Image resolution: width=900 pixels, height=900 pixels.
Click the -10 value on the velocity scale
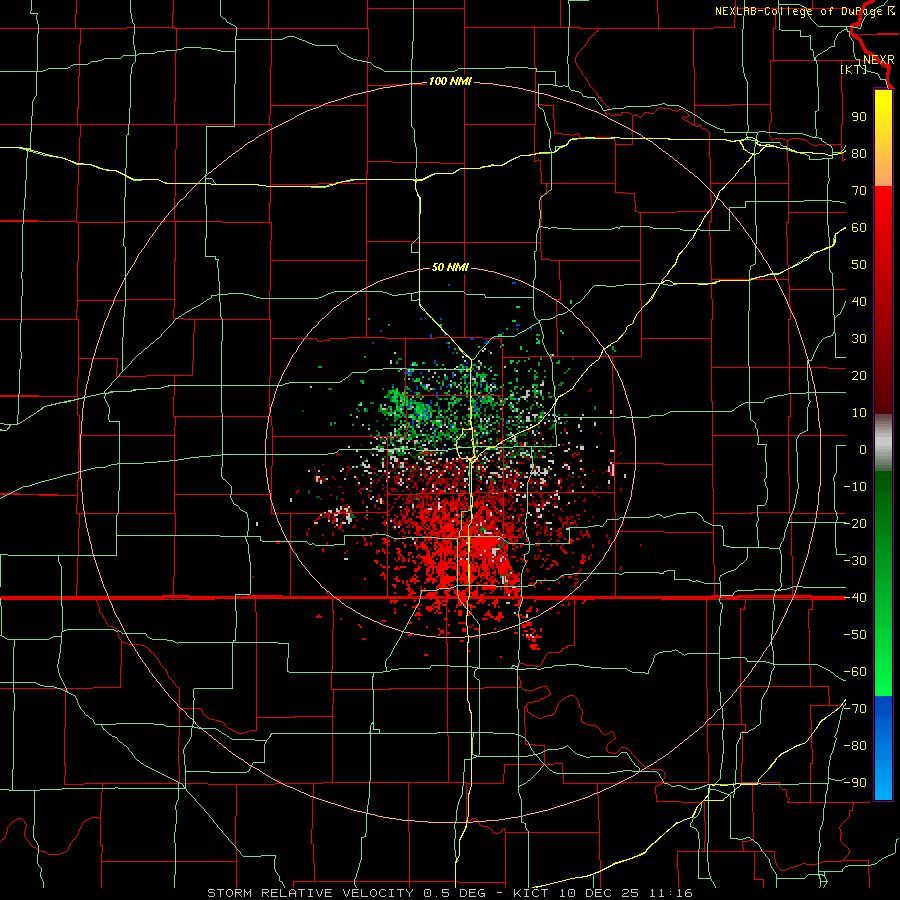point(855,487)
